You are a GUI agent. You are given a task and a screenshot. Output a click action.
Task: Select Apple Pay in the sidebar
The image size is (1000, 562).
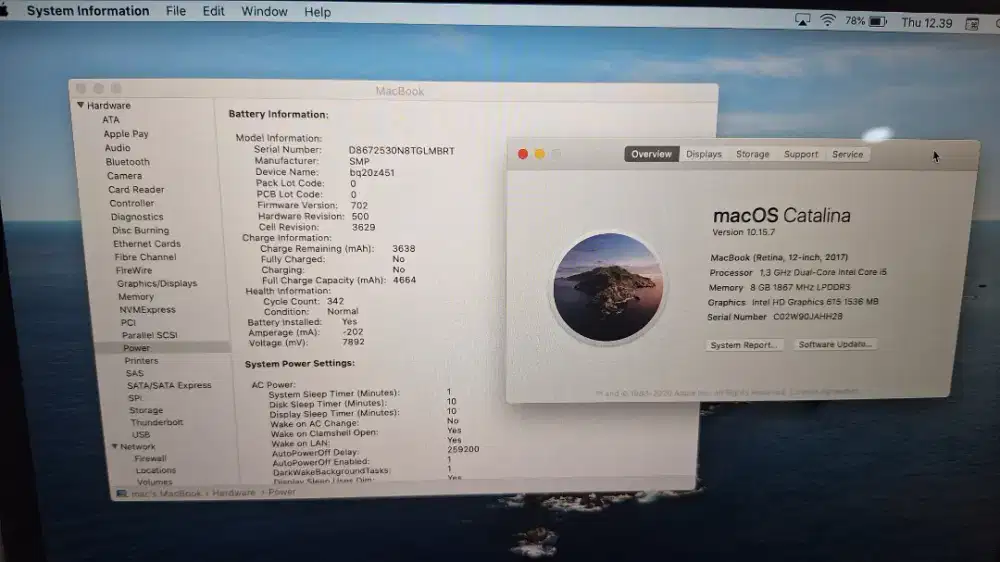coord(126,133)
